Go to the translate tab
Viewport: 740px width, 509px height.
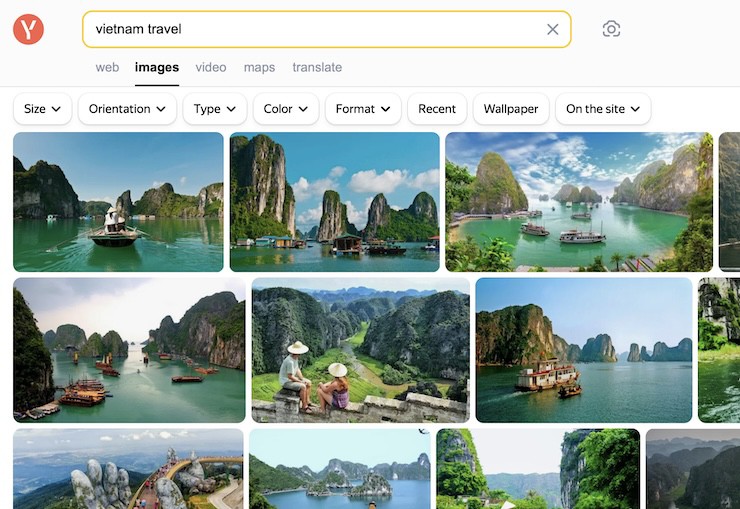pyautogui.click(x=317, y=68)
